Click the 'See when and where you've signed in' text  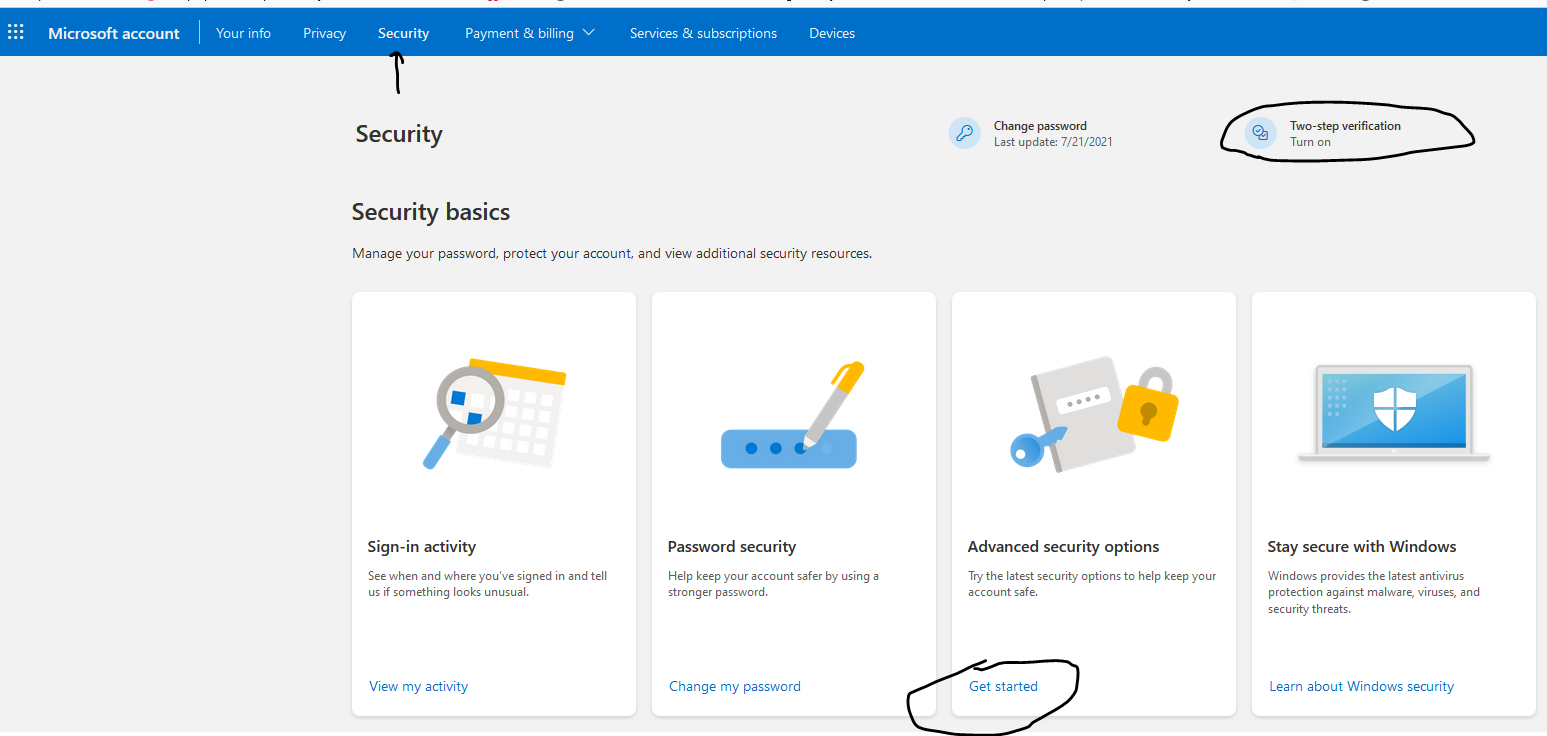click(x=488, y=584)
